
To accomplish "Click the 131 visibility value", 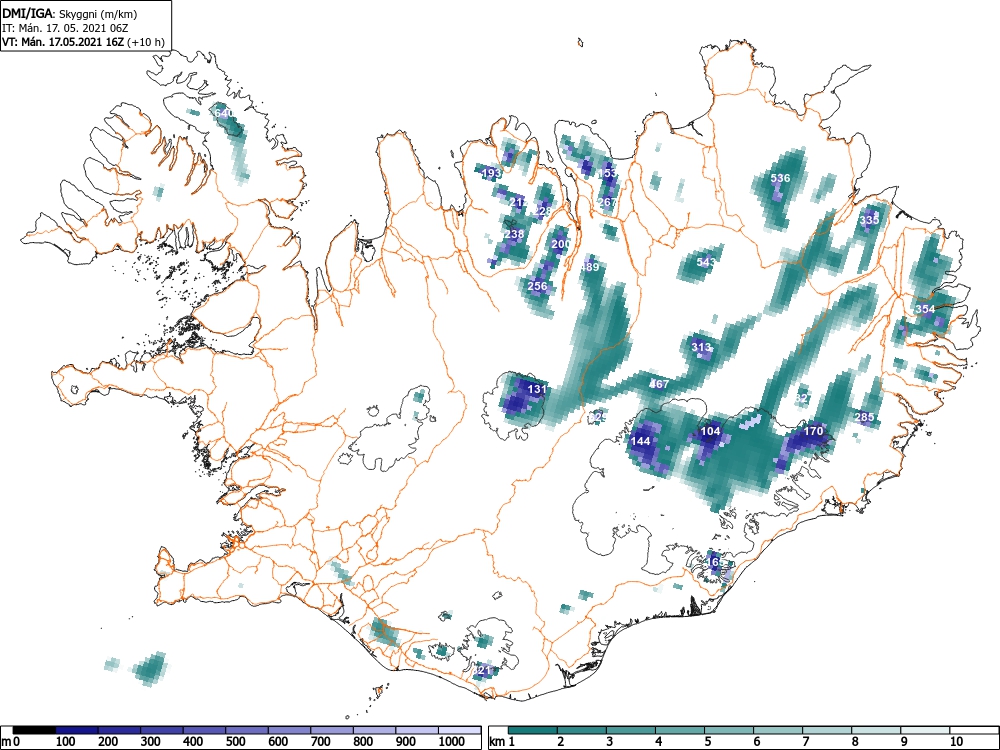I will pyautogui.click(x=538, y=388).
